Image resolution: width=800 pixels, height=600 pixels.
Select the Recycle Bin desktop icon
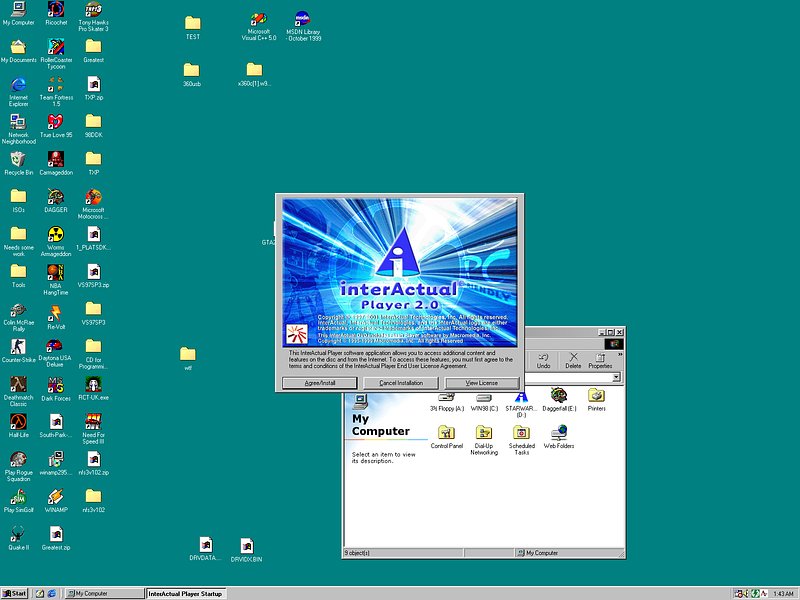point(18,160)
